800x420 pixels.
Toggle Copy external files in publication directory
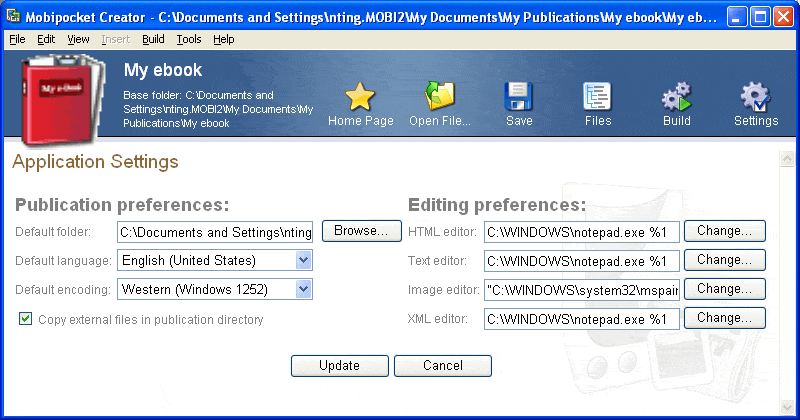[25, 319]
